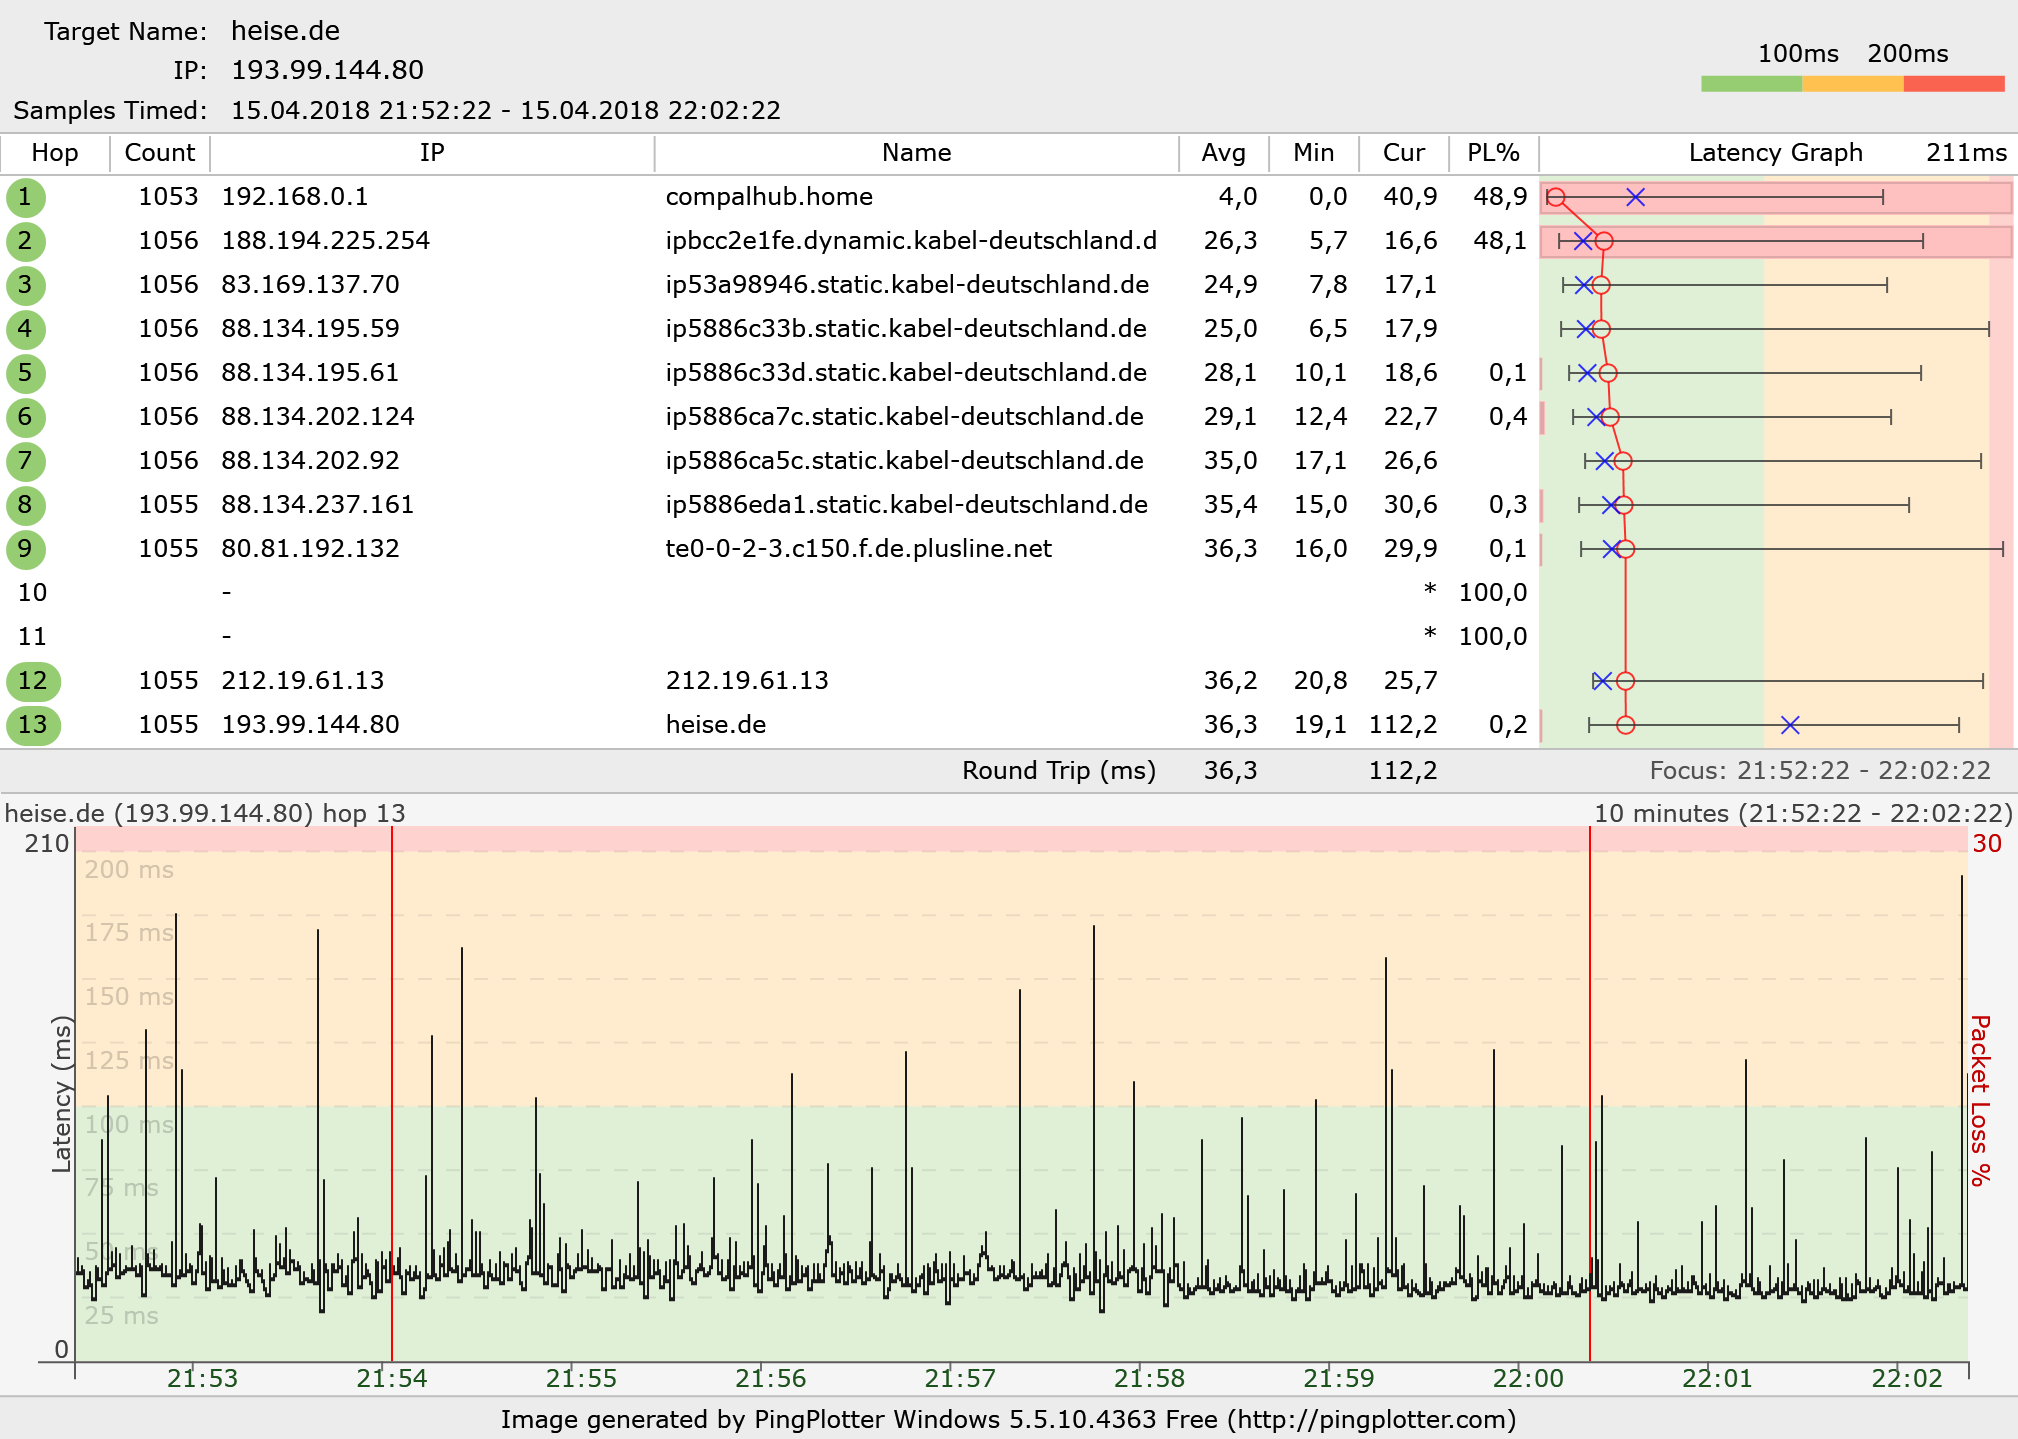The height and width of the screenshot is (1439, 2018).
Task: Click the Min column header
Action: [x=1313, y=153]
